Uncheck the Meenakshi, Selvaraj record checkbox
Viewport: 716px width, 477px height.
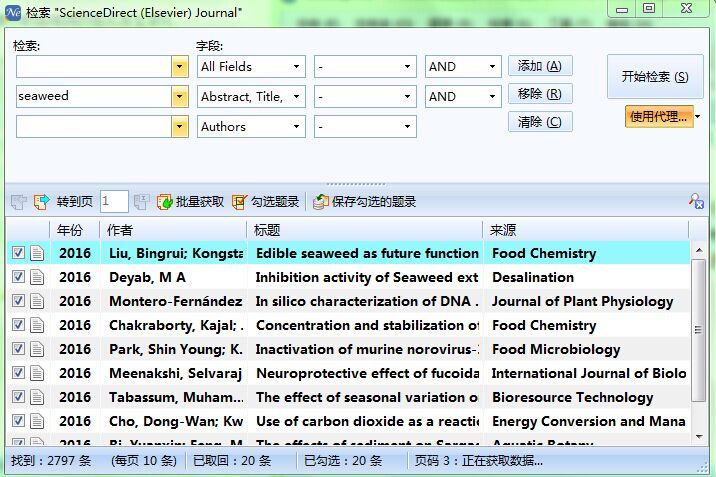pyautogui.click(x=18, y=372)
